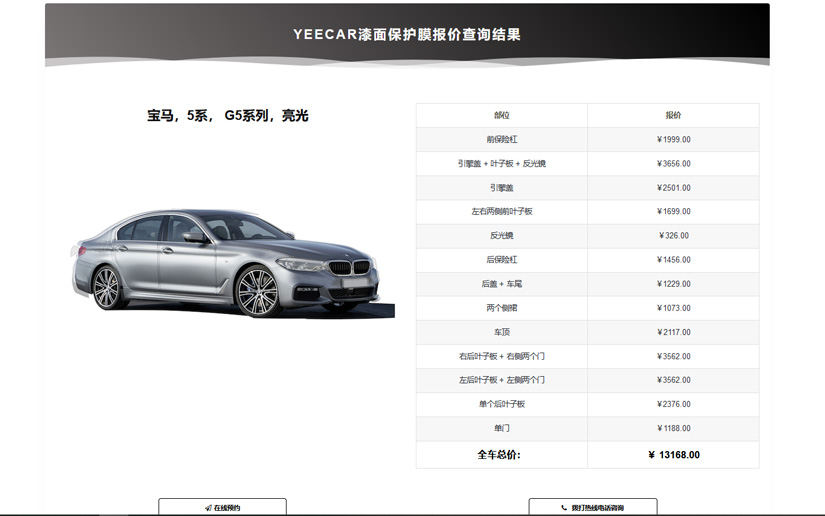Select the 两个侧裙 part cell
The width and height of the screenshot is (825, 516).
[x=502, y=308]
